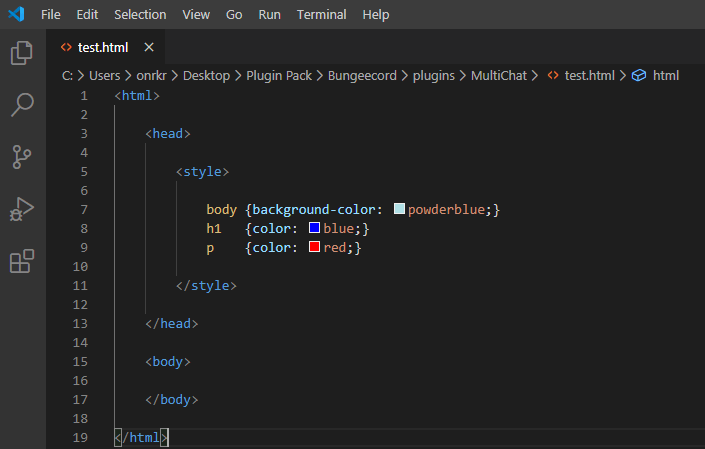This screenshot has height=449, width=705.
Task: Open the Source Control view icon
Action: coord(22,156)
